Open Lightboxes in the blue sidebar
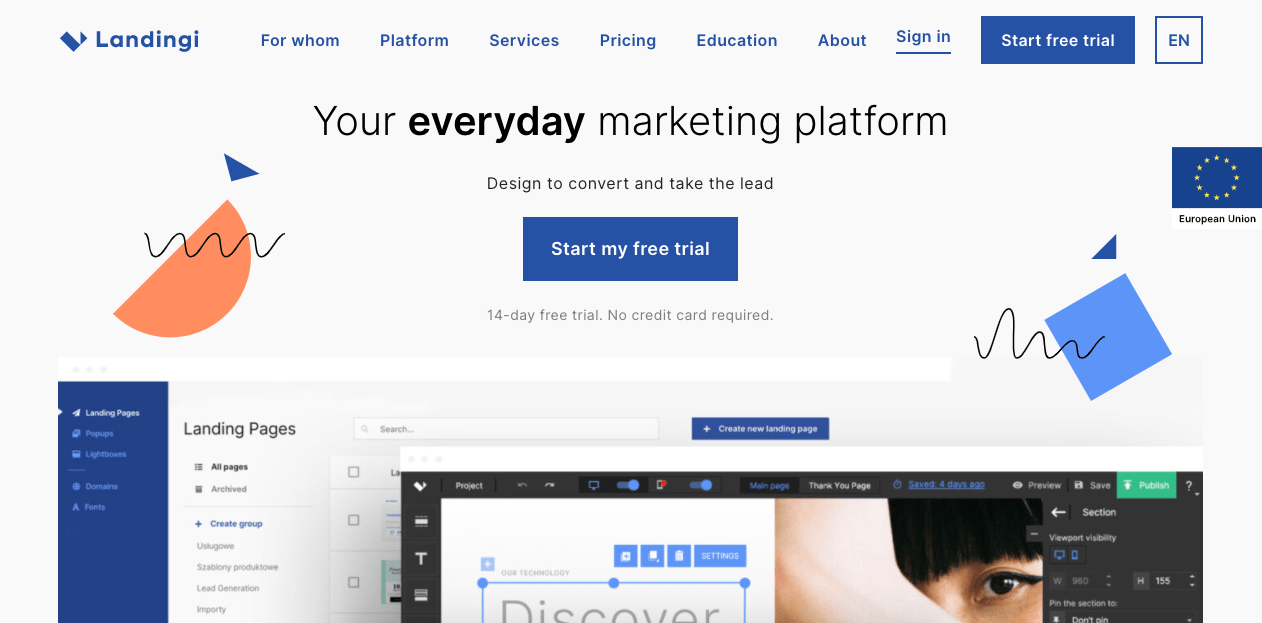The image size is (1262, 623). [99, 454]
